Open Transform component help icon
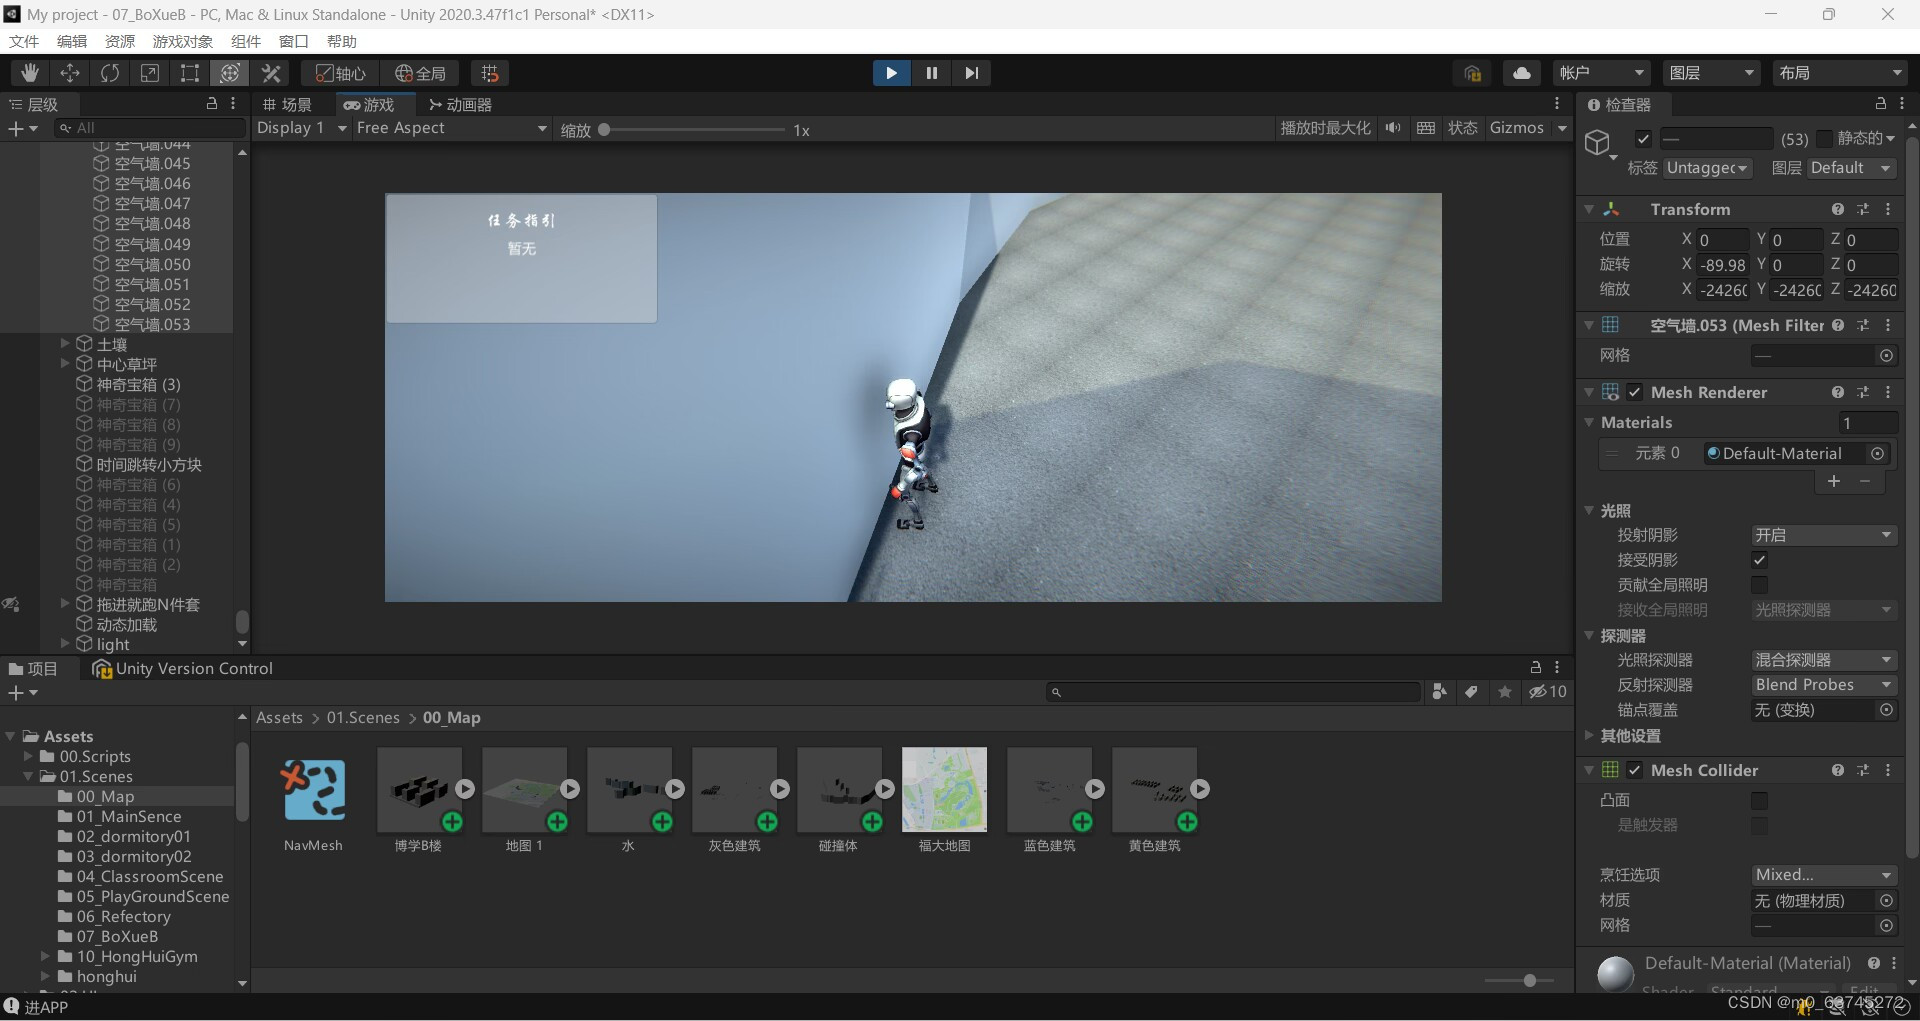The image size is (1920, 1021). tap(1838, 209)
